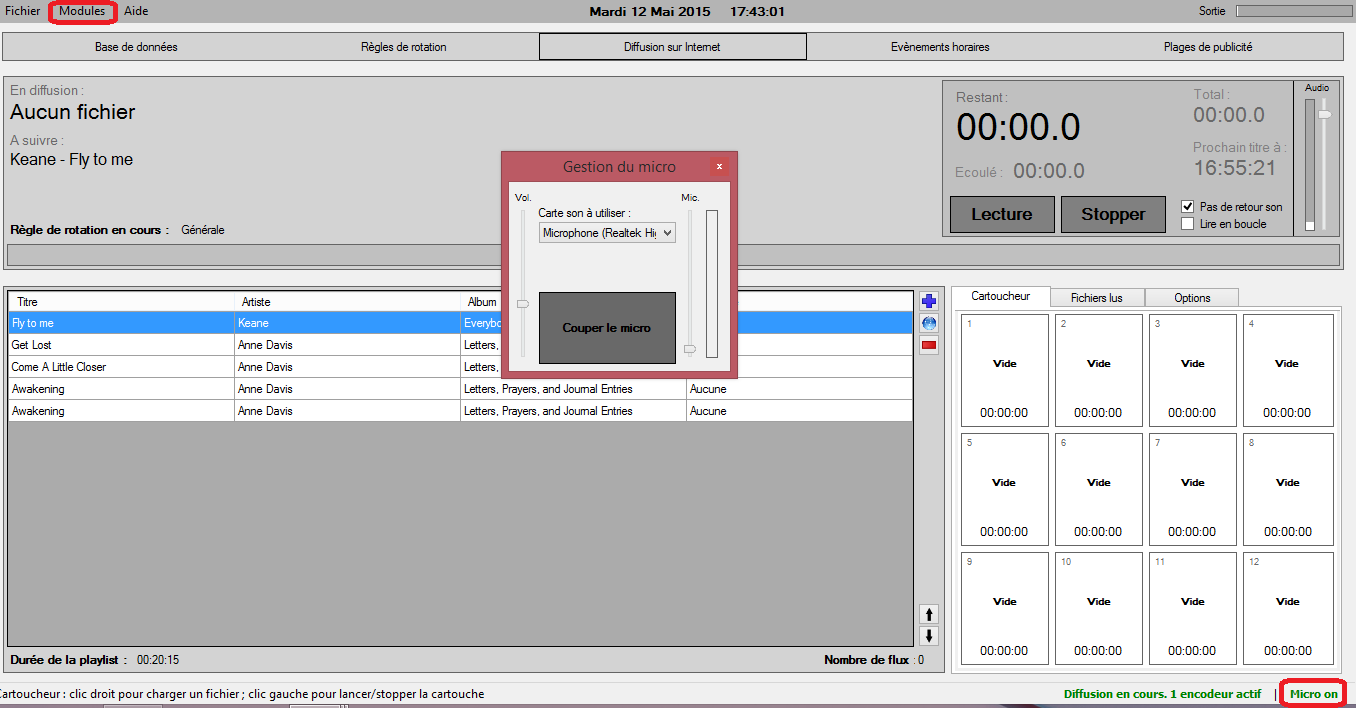Open the Fichier menu
Screen dimensions: 1356x708
[23, 12]
